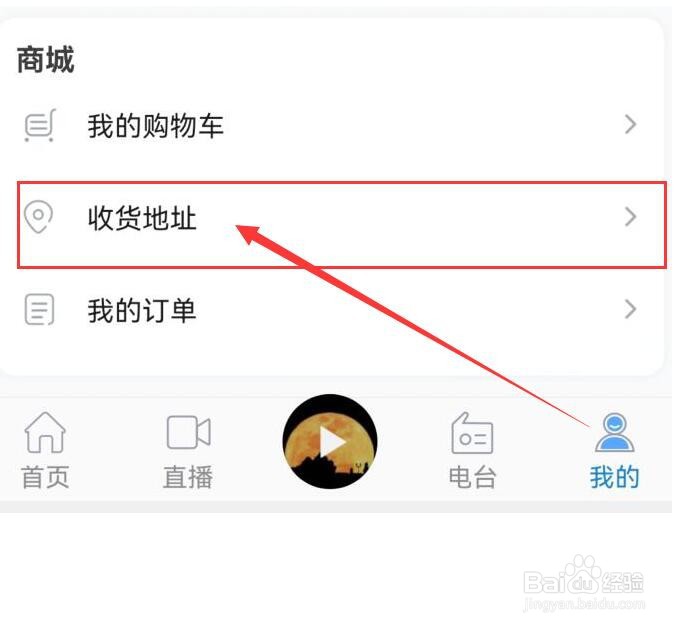Tap the video camera 直播 icon

[x=189, y=432]
